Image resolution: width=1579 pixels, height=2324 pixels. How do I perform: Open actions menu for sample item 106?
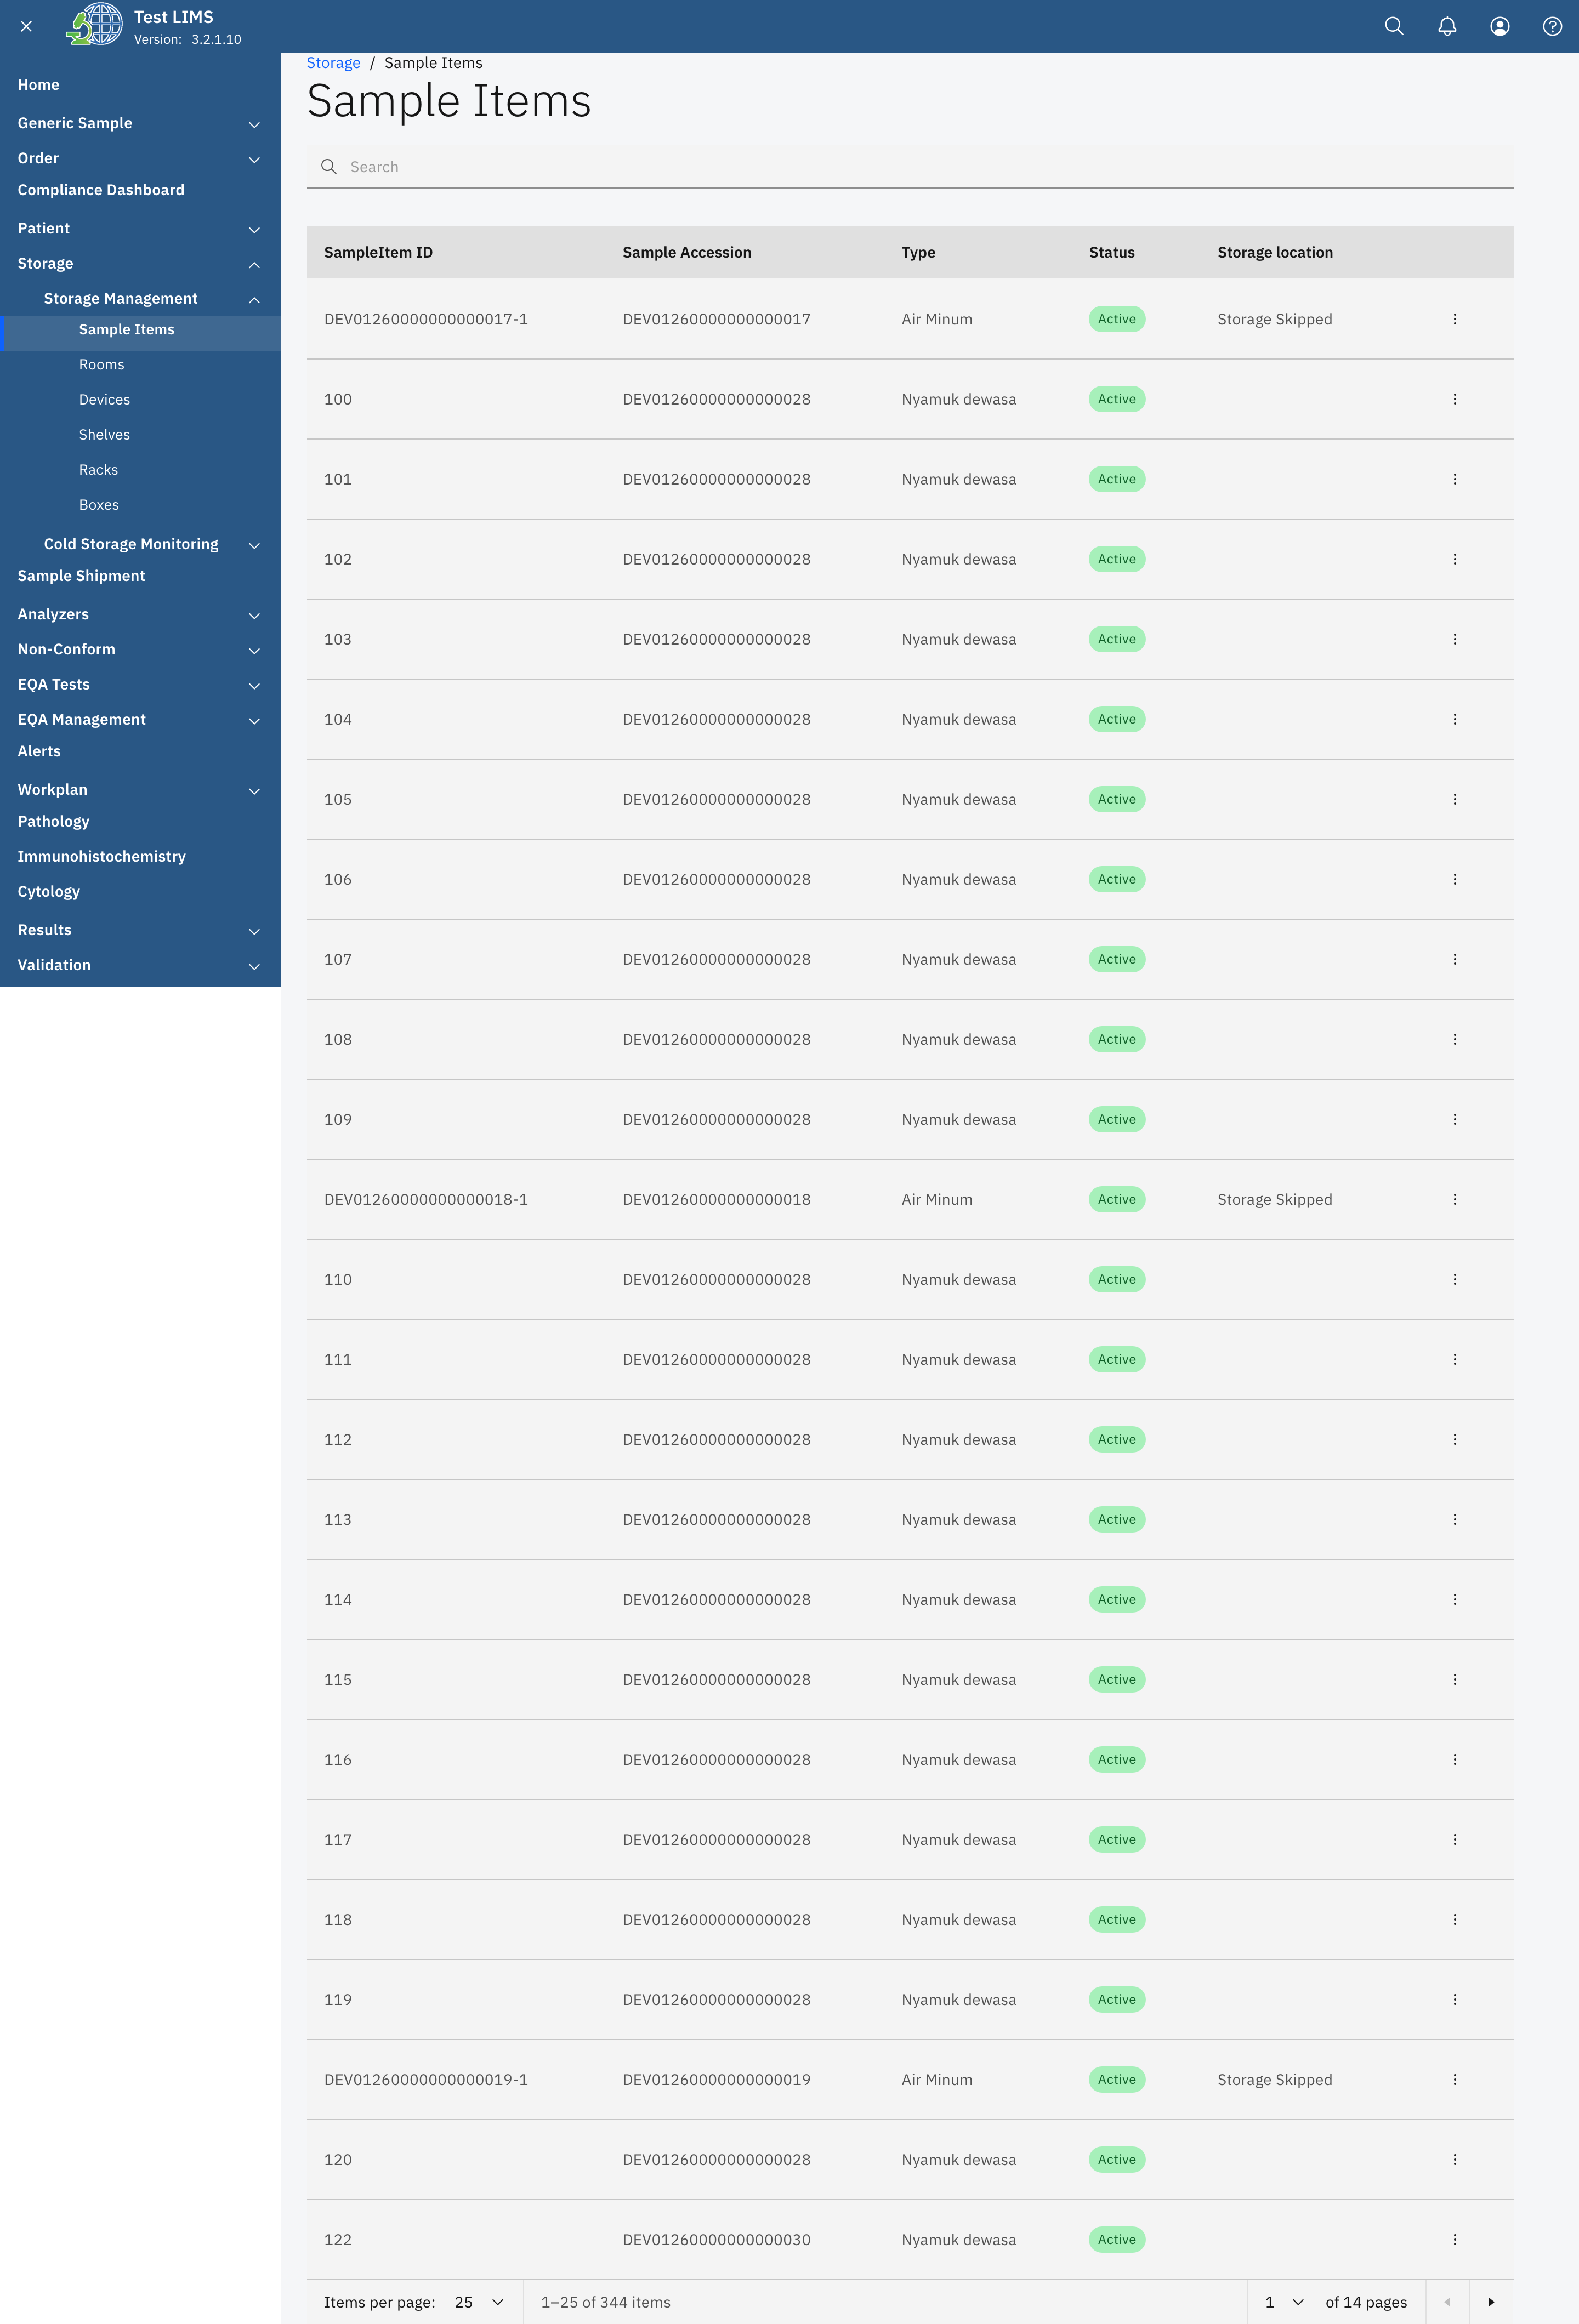pos(1454,879)
